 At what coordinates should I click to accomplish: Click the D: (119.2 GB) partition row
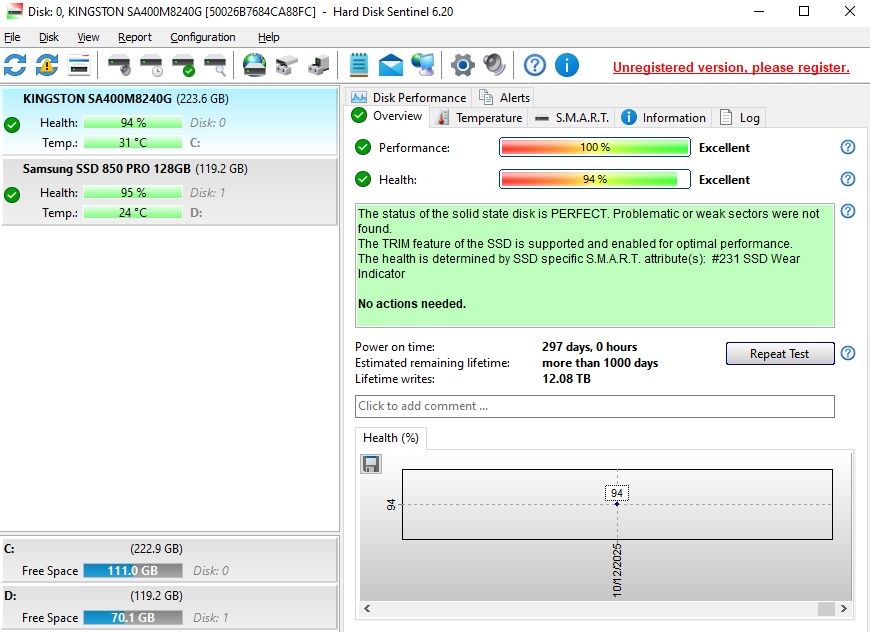pyautogui.click(x=169, y=607)
